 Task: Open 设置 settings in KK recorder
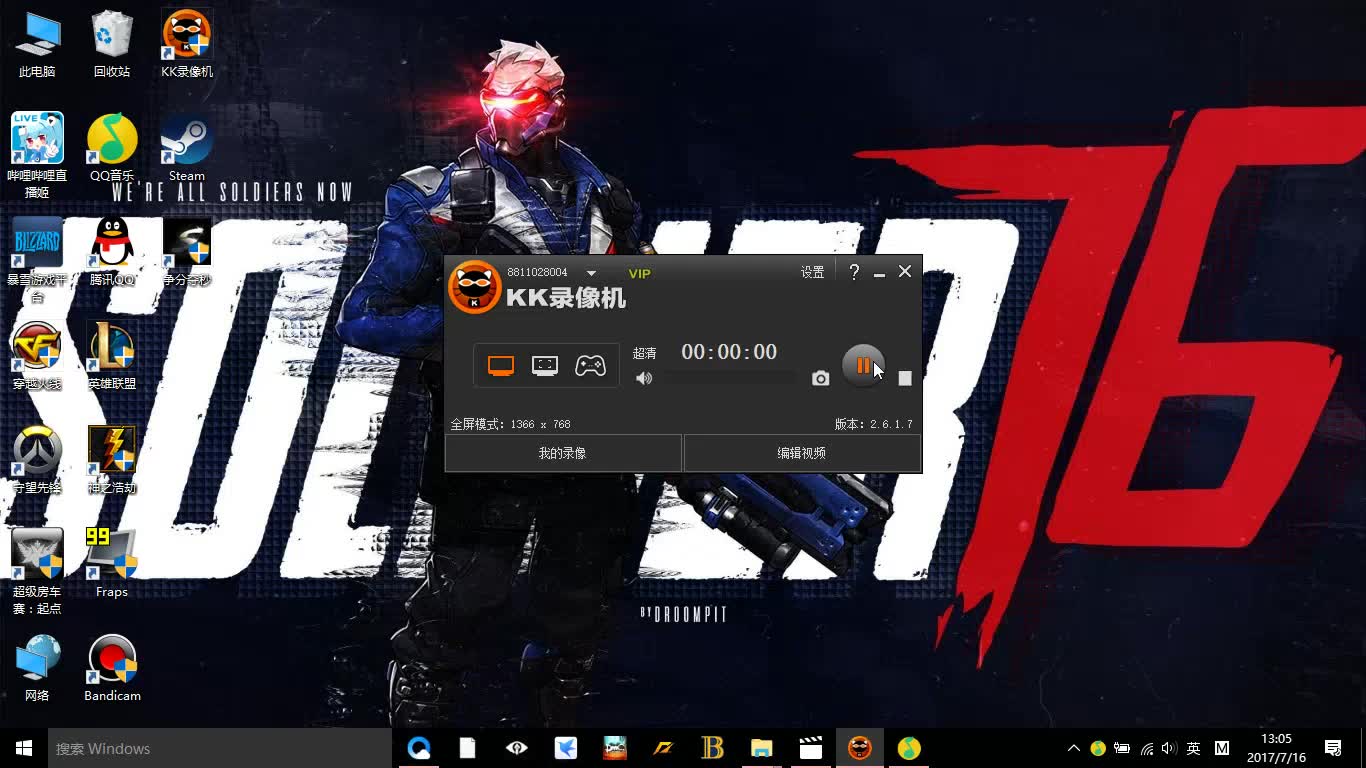[x=812, y=272]
